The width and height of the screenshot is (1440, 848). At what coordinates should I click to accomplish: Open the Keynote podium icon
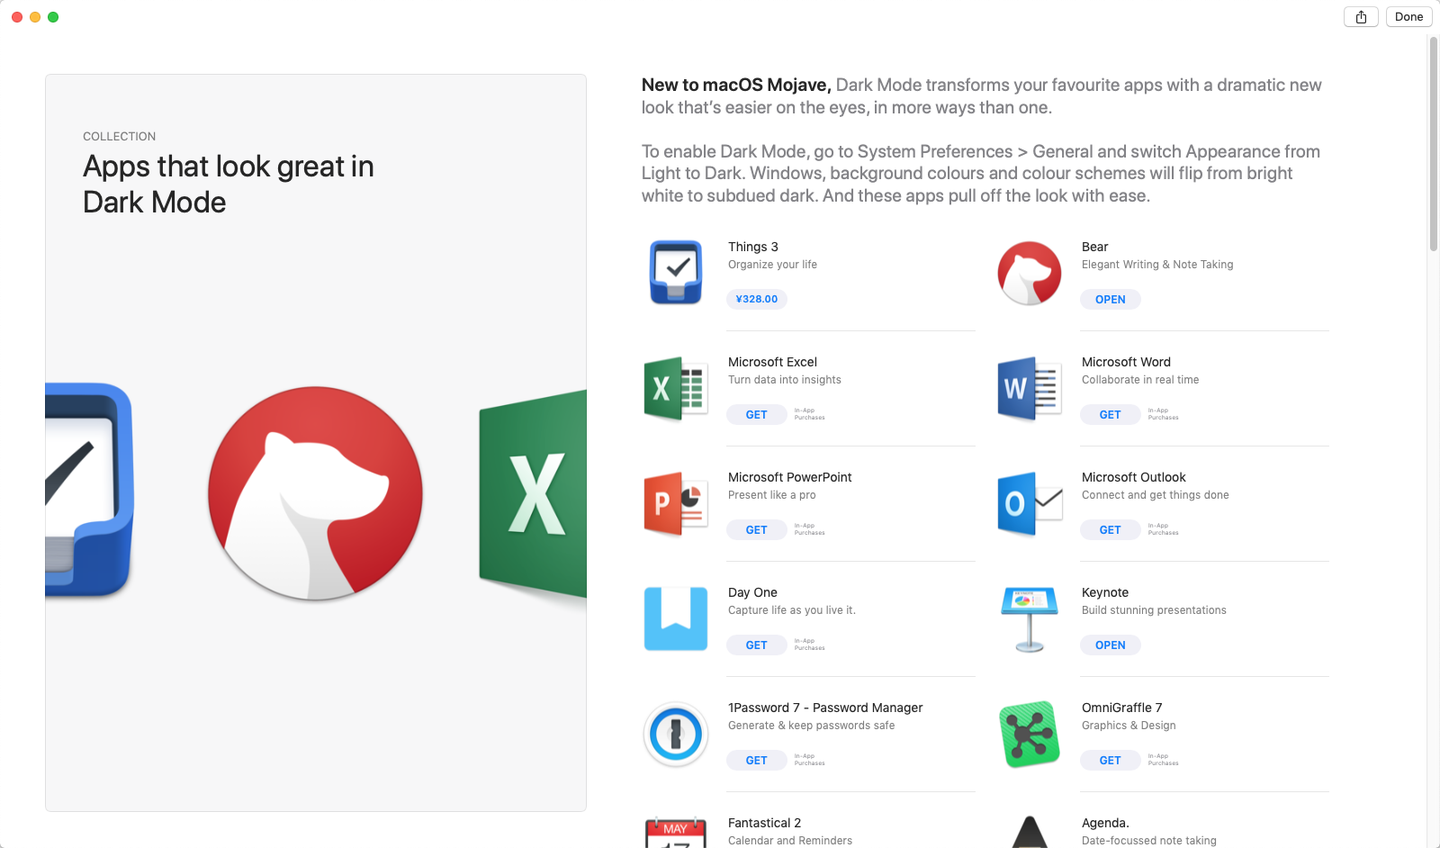click(x=1029, y=618)
